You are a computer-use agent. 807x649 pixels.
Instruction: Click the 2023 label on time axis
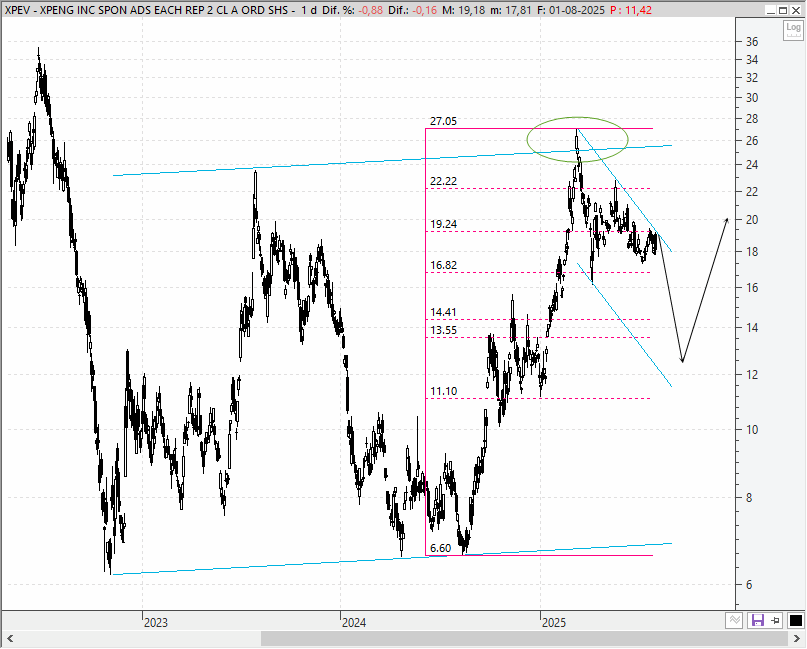pos(156,623)
